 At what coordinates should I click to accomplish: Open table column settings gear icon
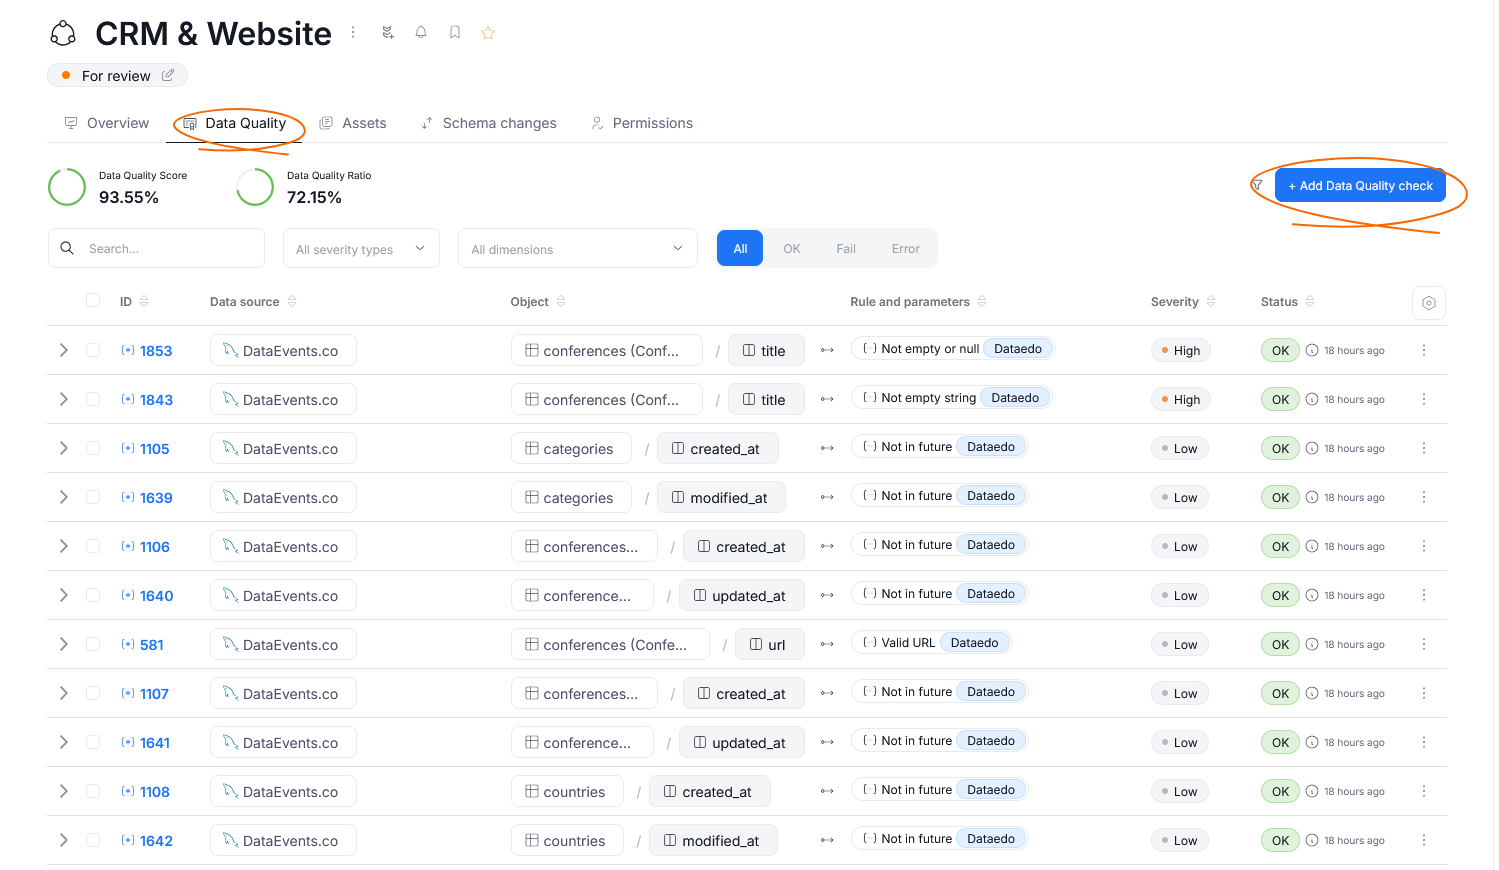pos(1428,303)
